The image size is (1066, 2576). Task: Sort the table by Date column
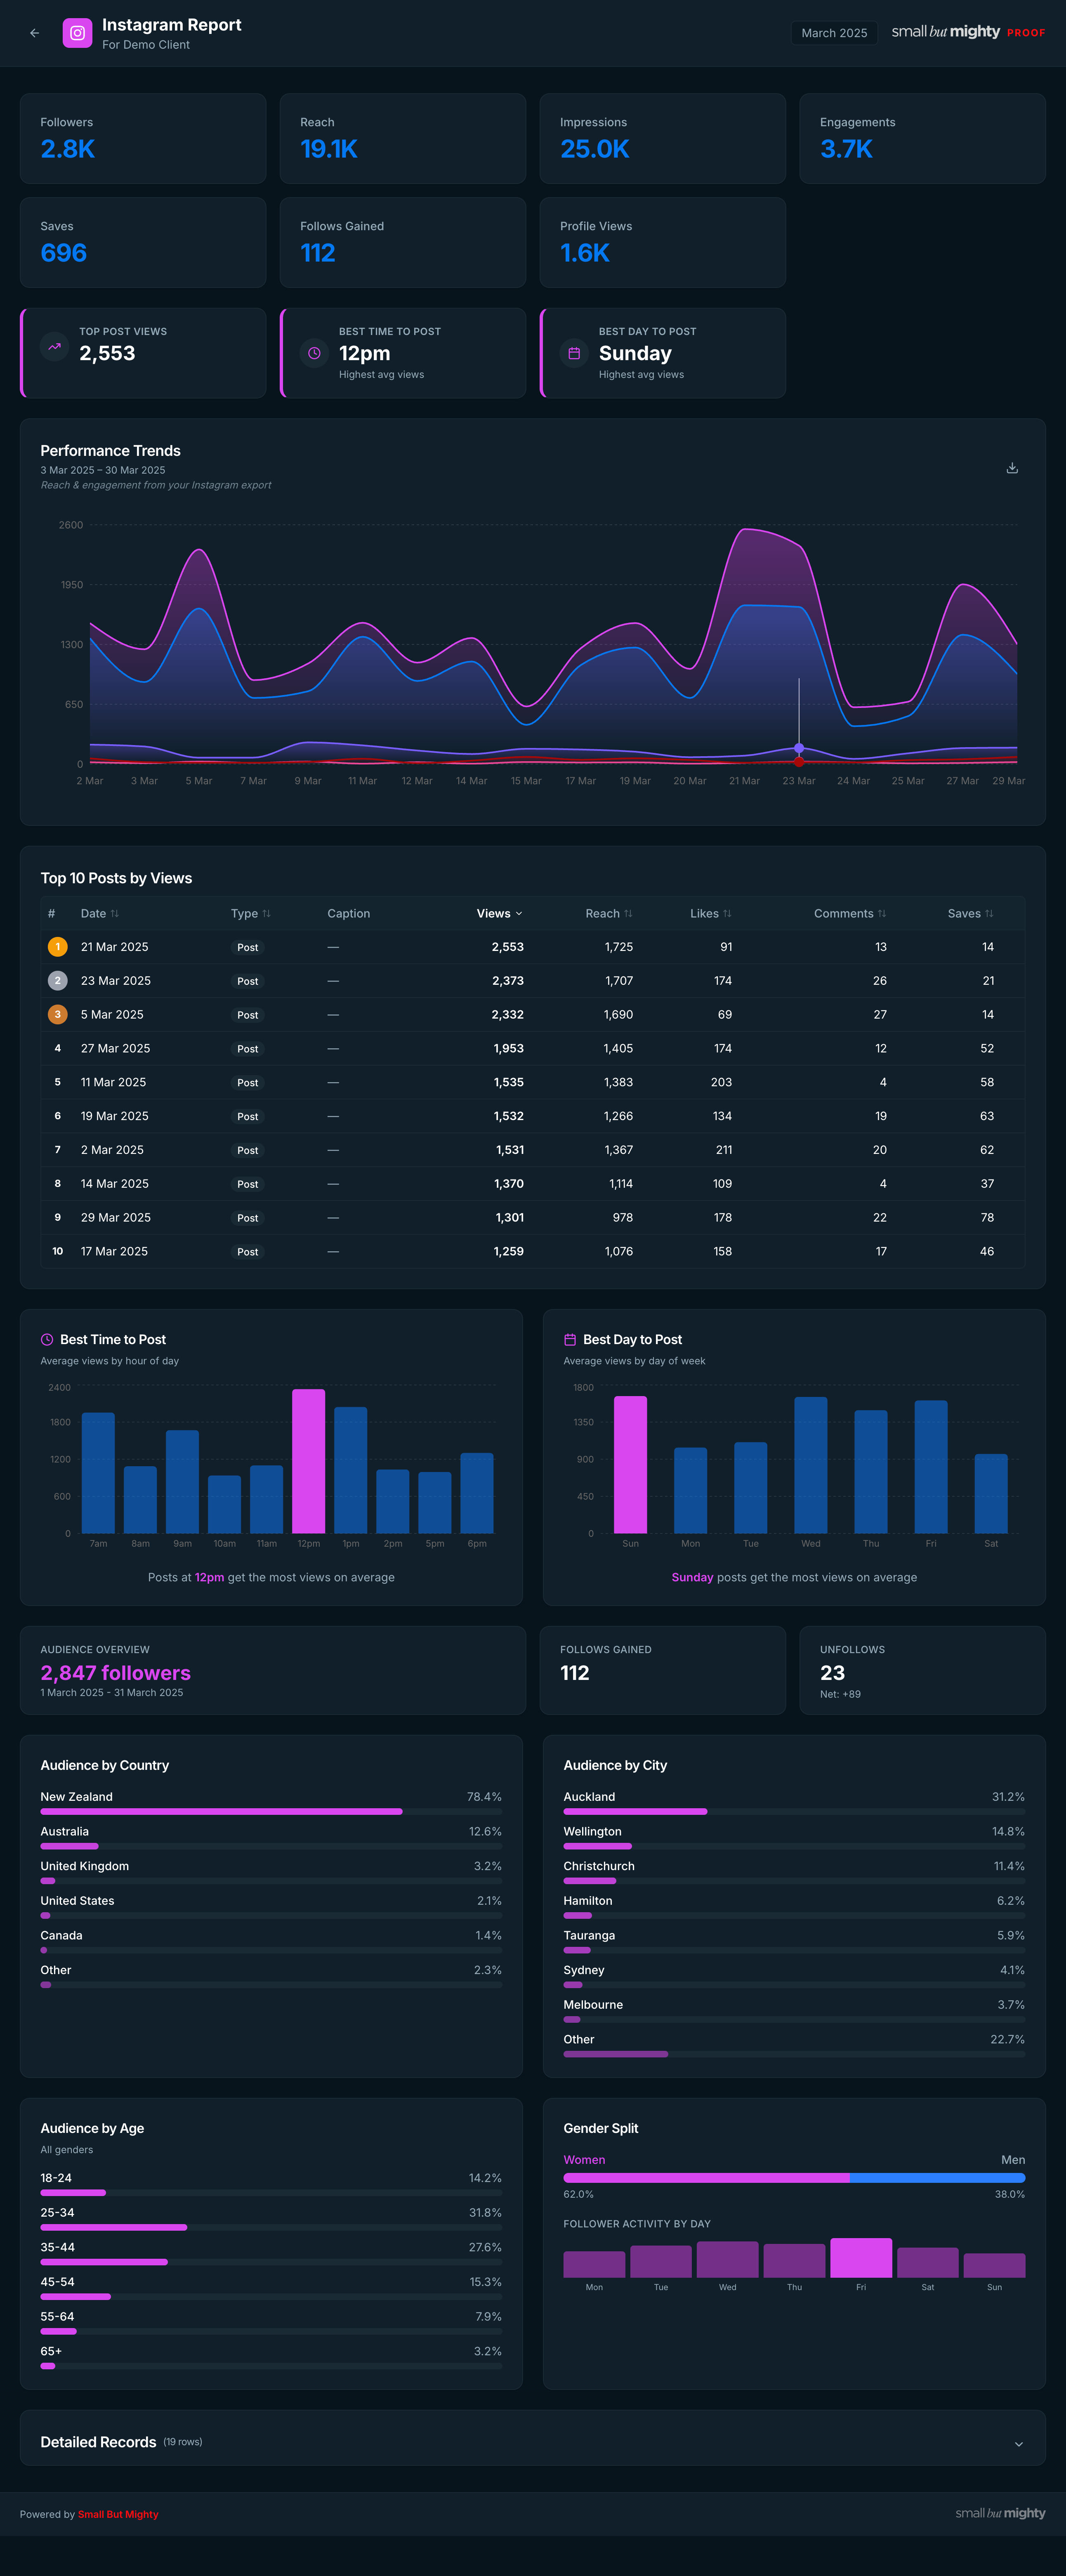pyautogui.click(x=100, y=914)
